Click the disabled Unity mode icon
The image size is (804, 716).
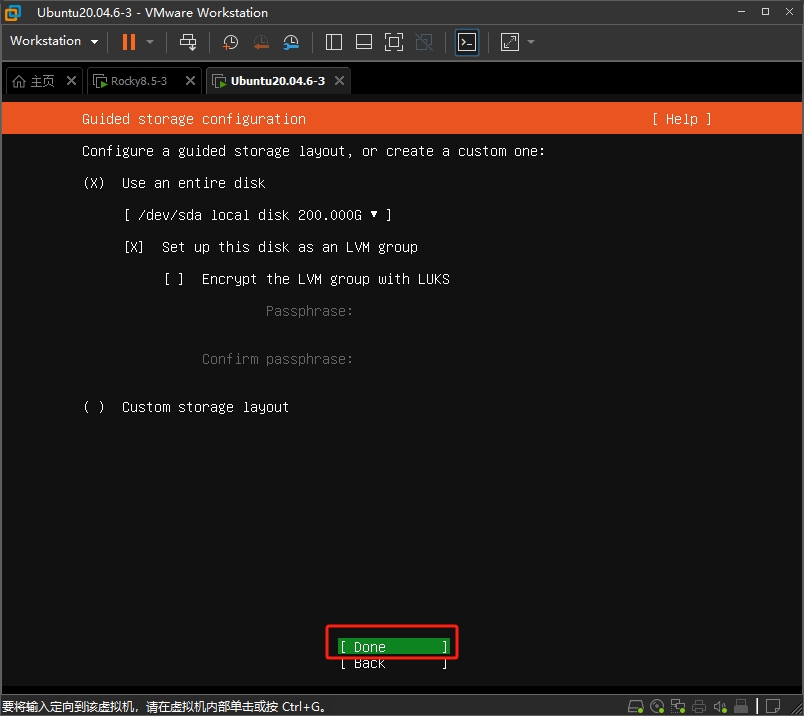click(x=424, y=42)
